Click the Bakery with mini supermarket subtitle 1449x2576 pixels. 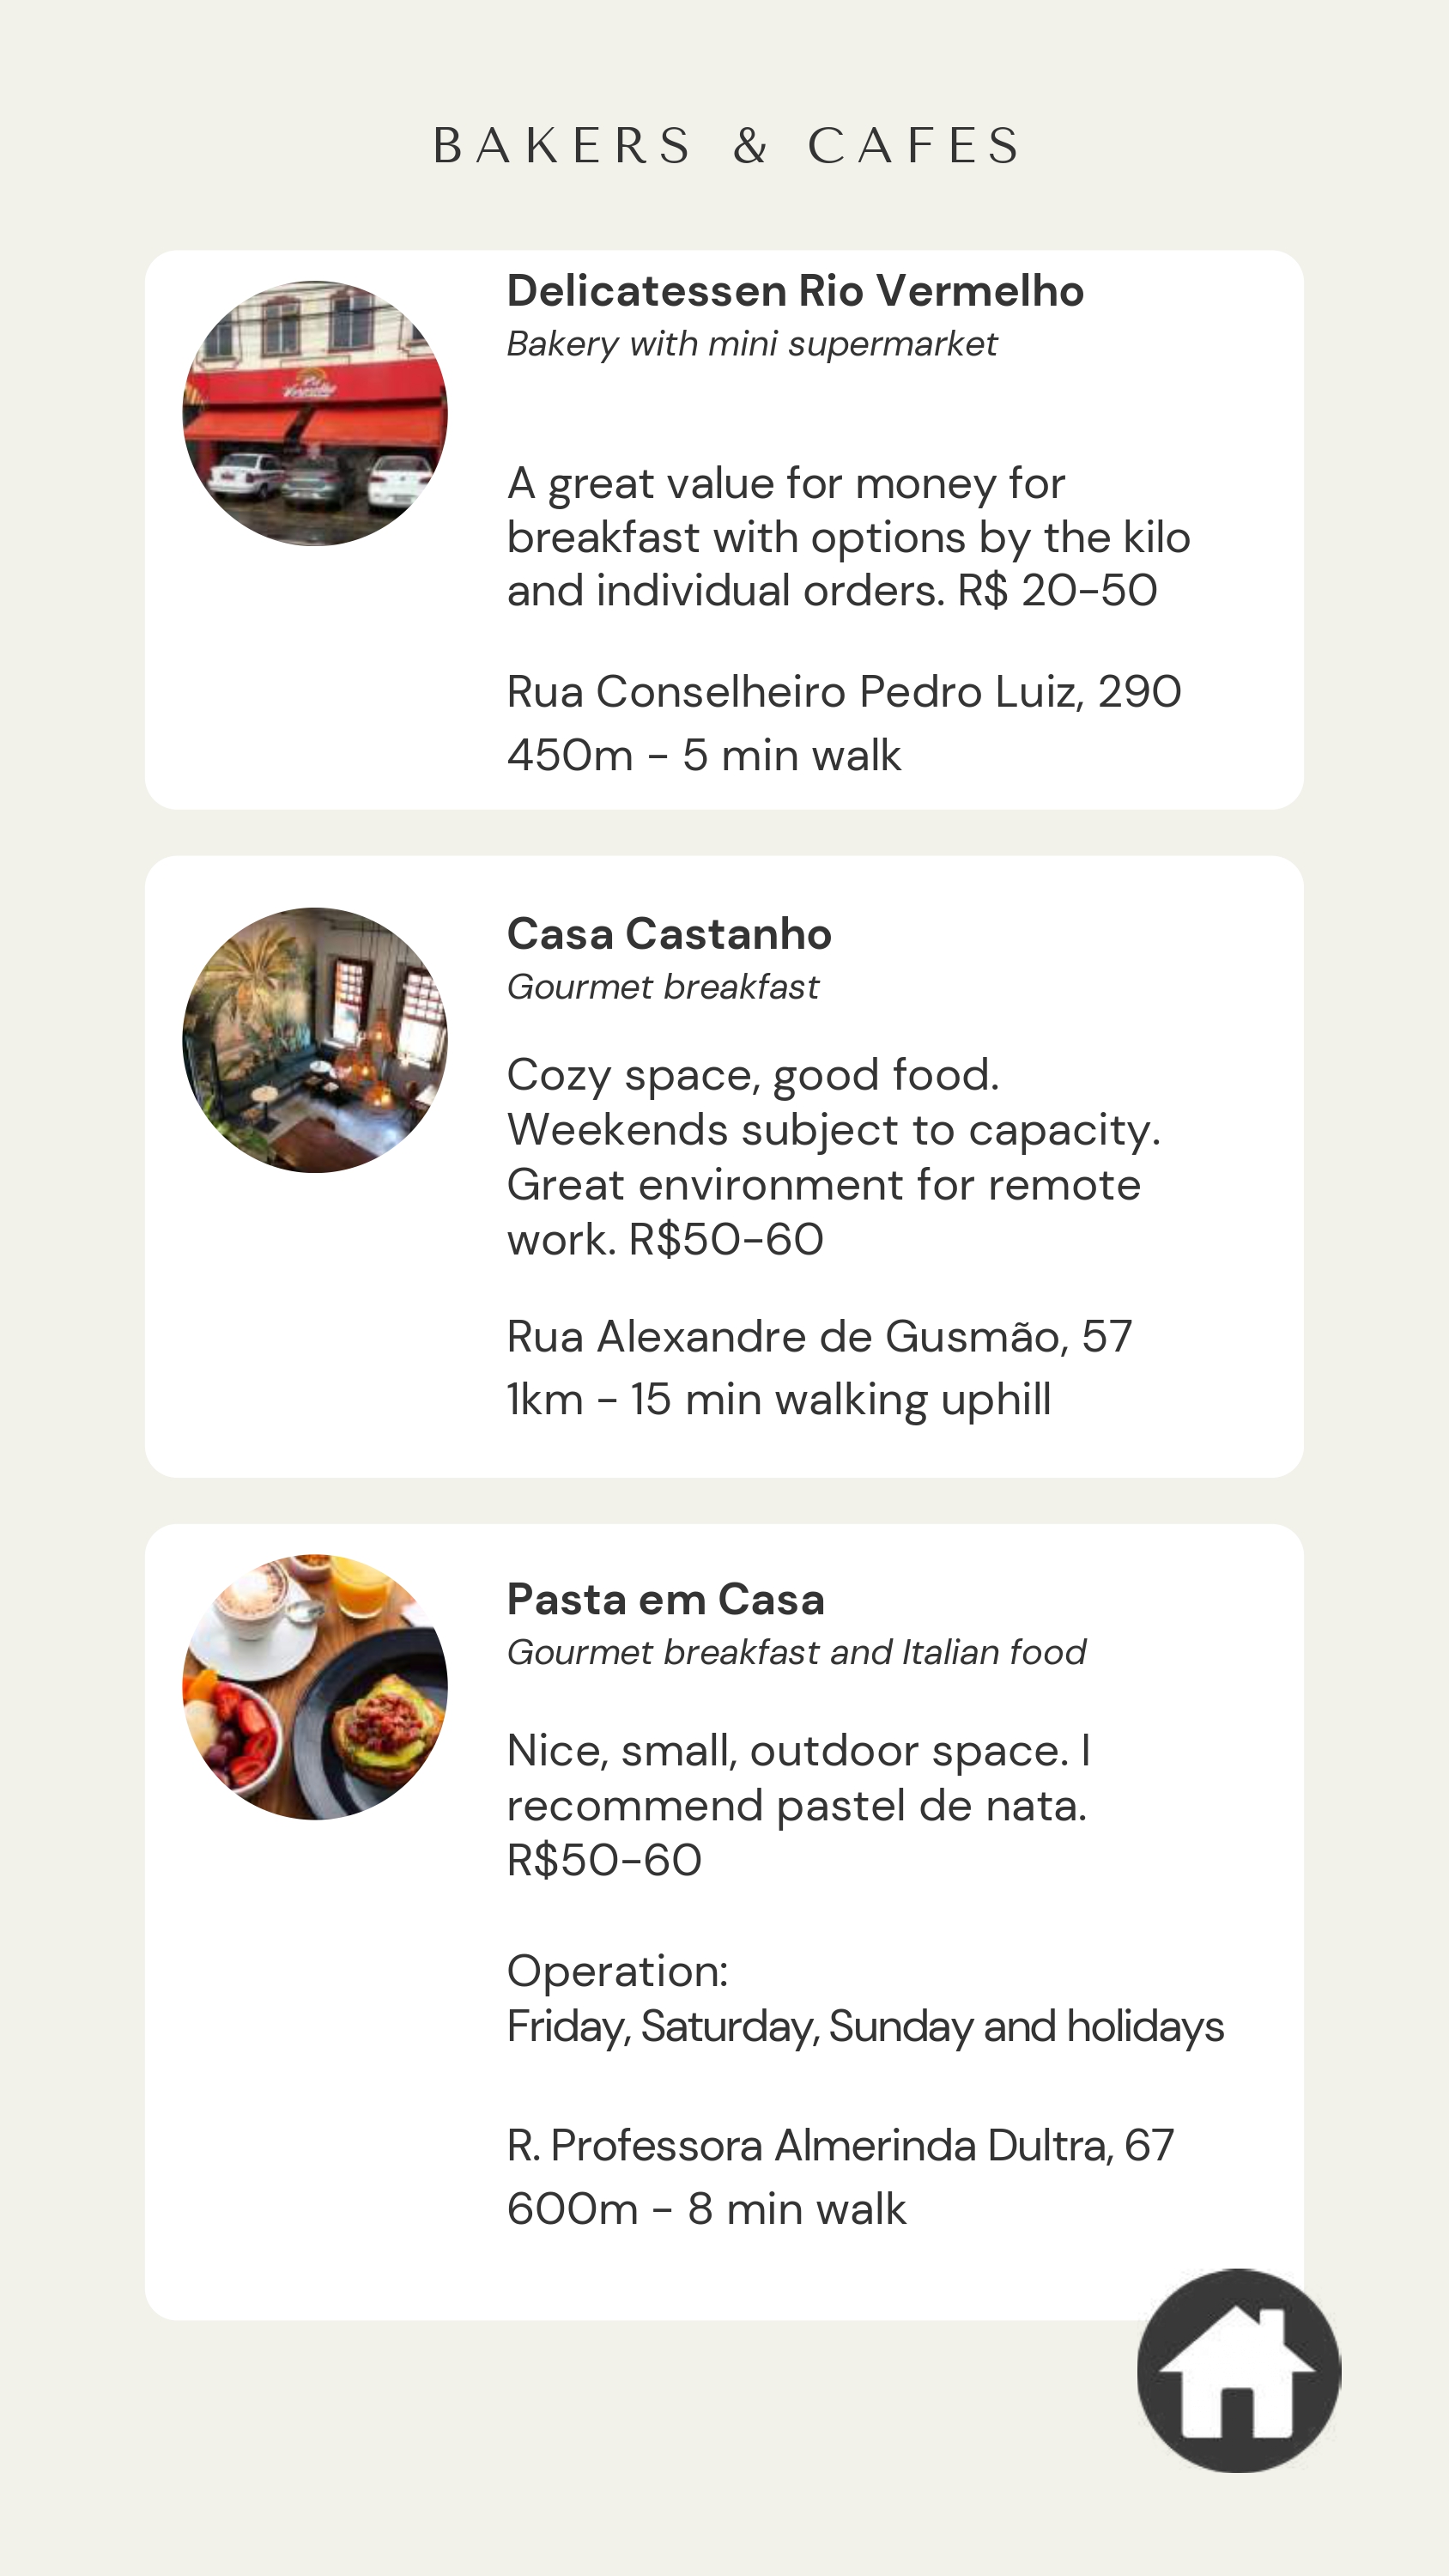(752, 344)
